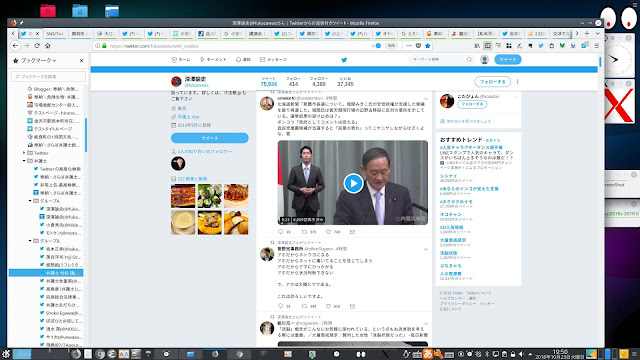Image resolution: width=640 pixels, height=360 pixels.
Task: Click the green butterfly extension toolbar icon
Action: coord(562,46)
